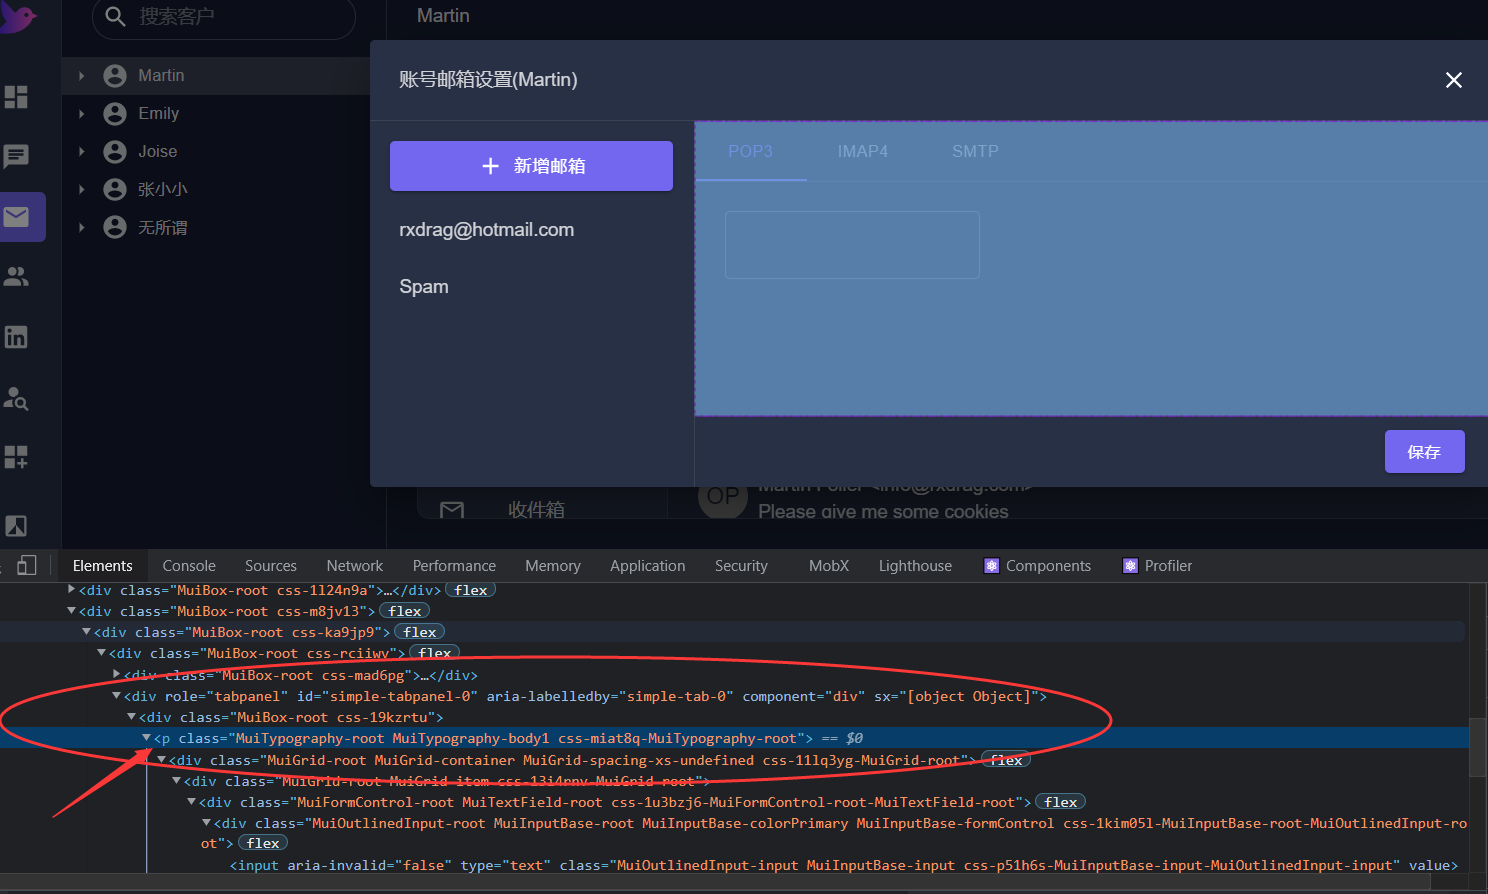Expand the Martin contact entry

80,75
